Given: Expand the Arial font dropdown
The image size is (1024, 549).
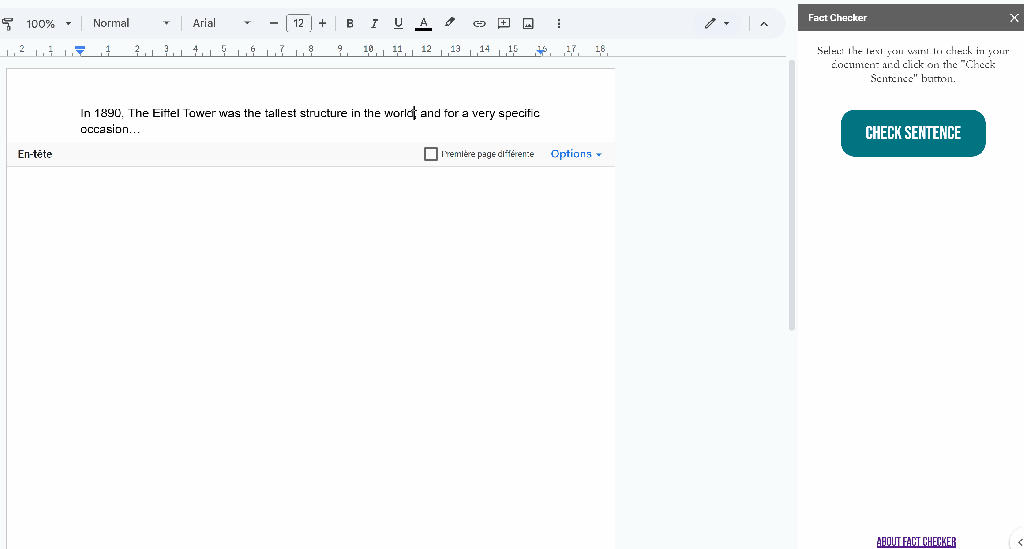Looking at the screenshot, I should tap(221, 23).
